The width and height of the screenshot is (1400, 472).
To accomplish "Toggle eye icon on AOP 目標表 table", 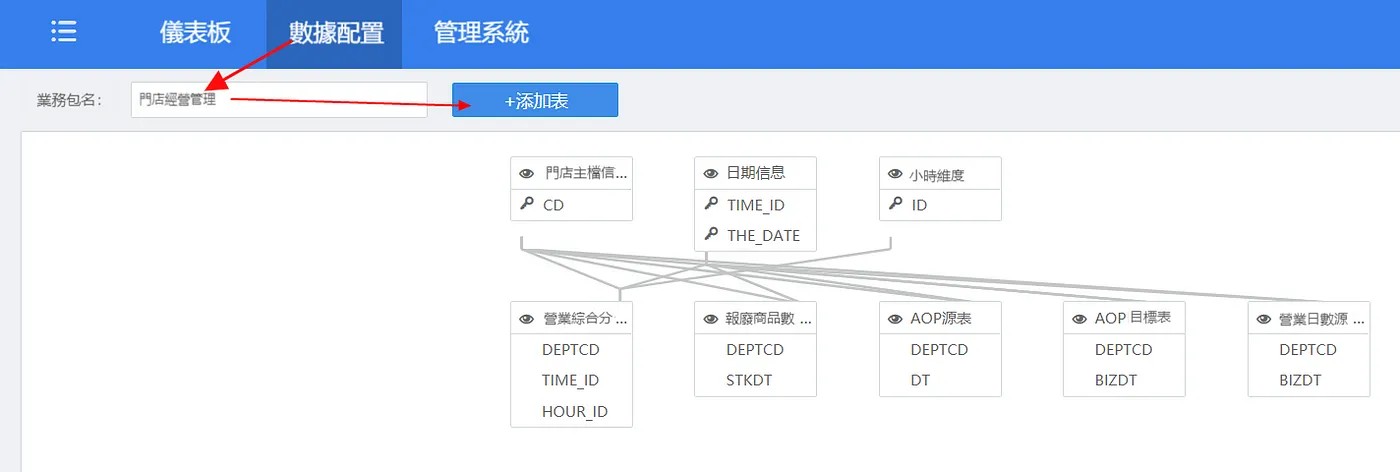I will coord(1079,319).
